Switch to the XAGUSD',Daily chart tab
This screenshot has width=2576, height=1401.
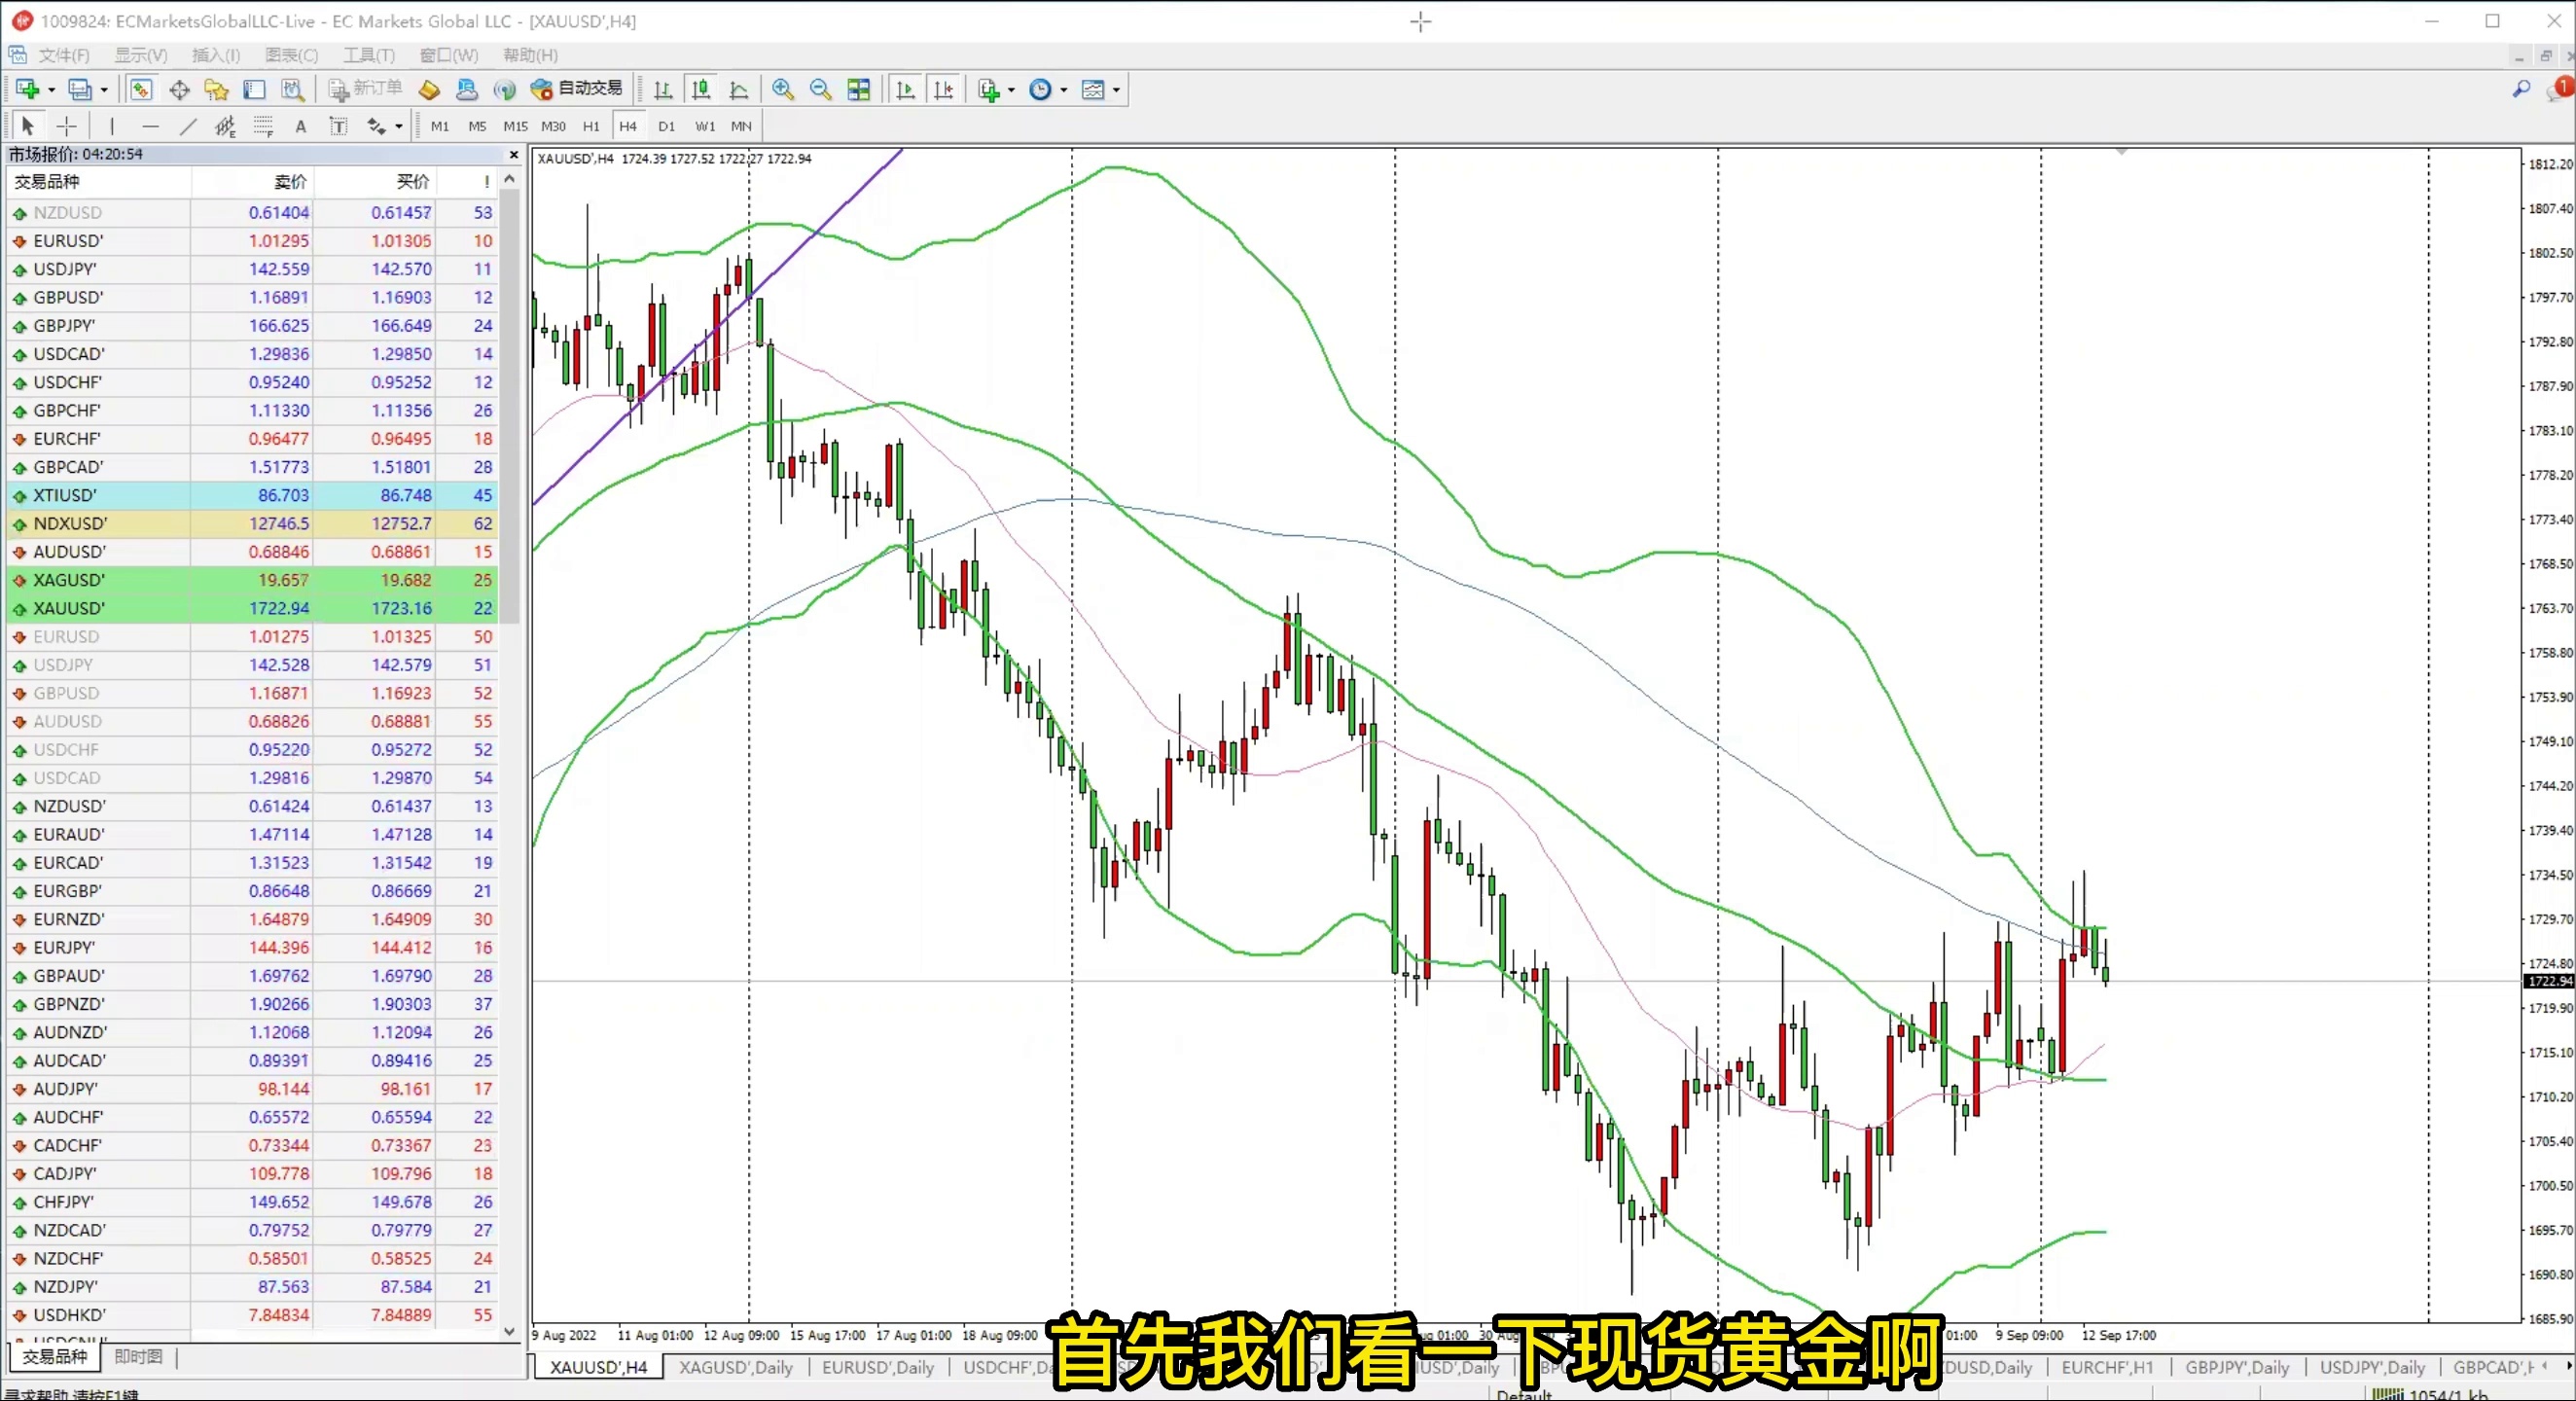coord(735,1367)
